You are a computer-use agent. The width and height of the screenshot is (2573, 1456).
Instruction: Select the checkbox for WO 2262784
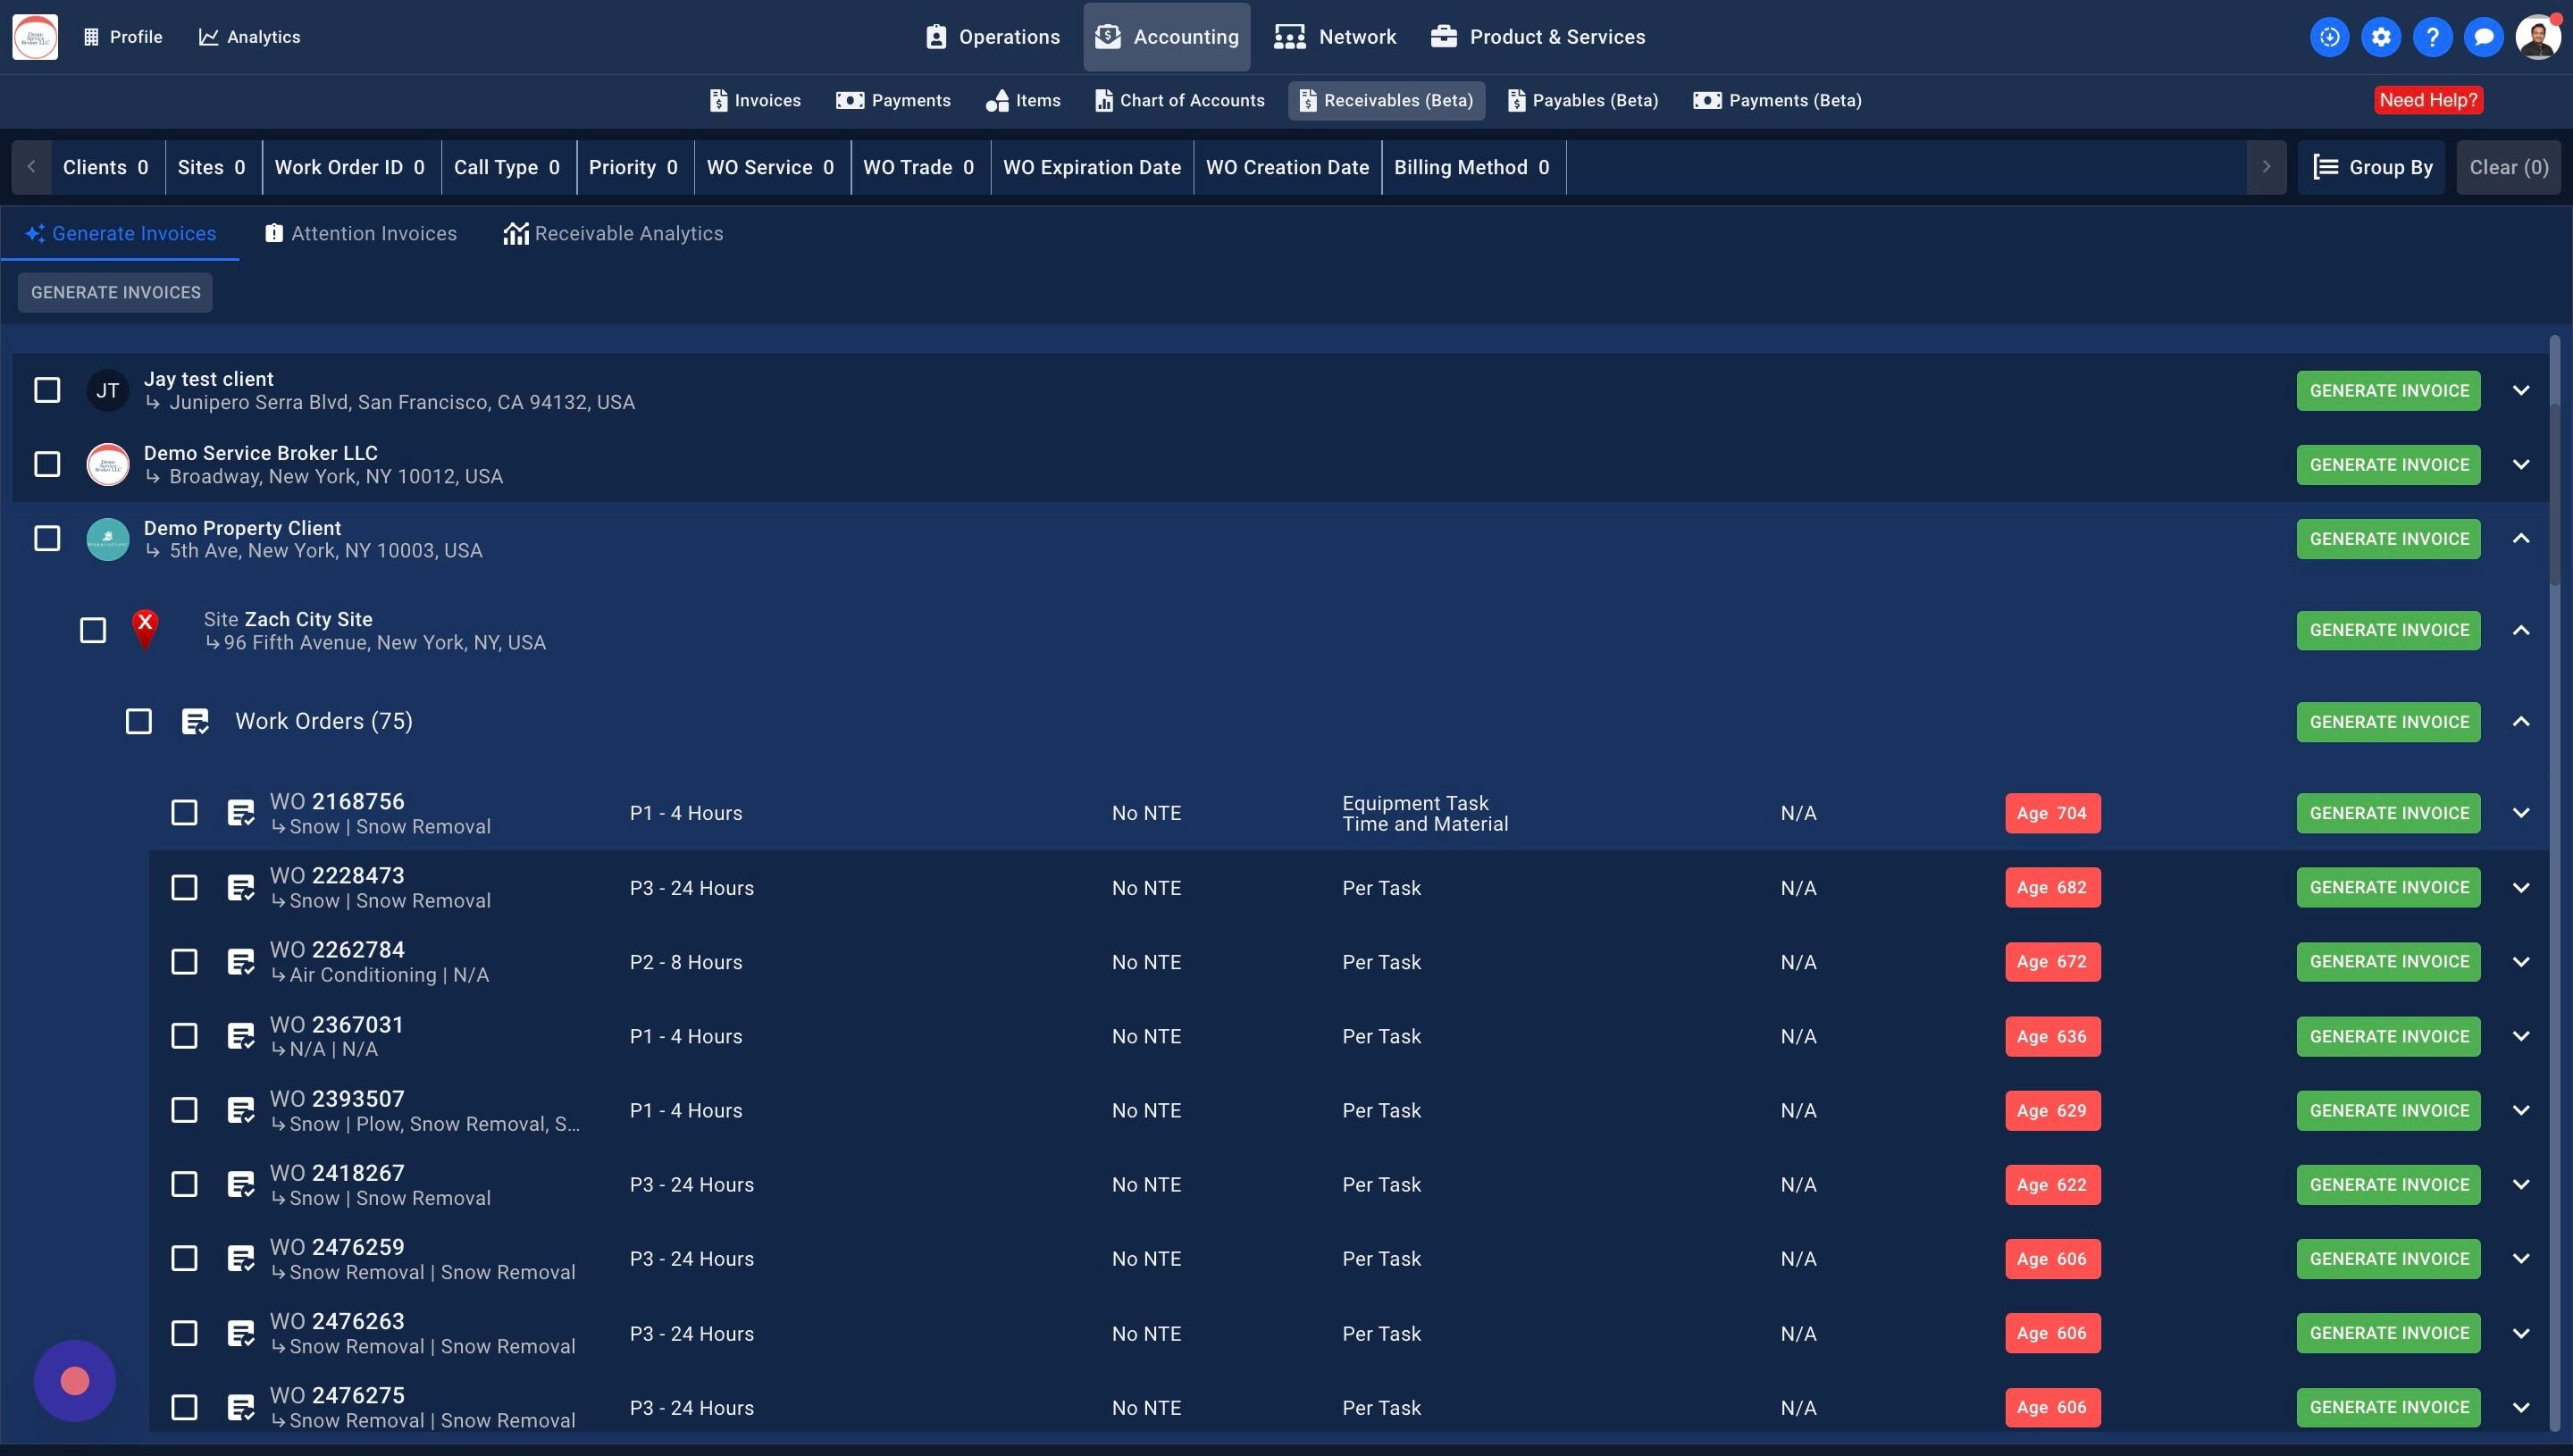184,962
